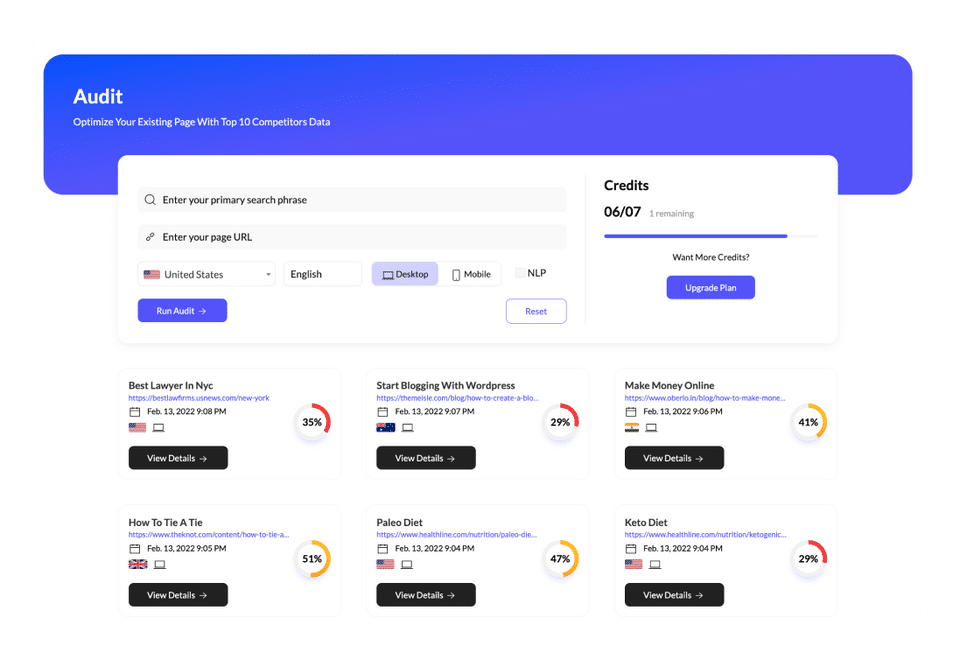Click desktop icon on Start Blogging With Wordpress card
This screenshot has width=960, height=661.
click(408, 428)
